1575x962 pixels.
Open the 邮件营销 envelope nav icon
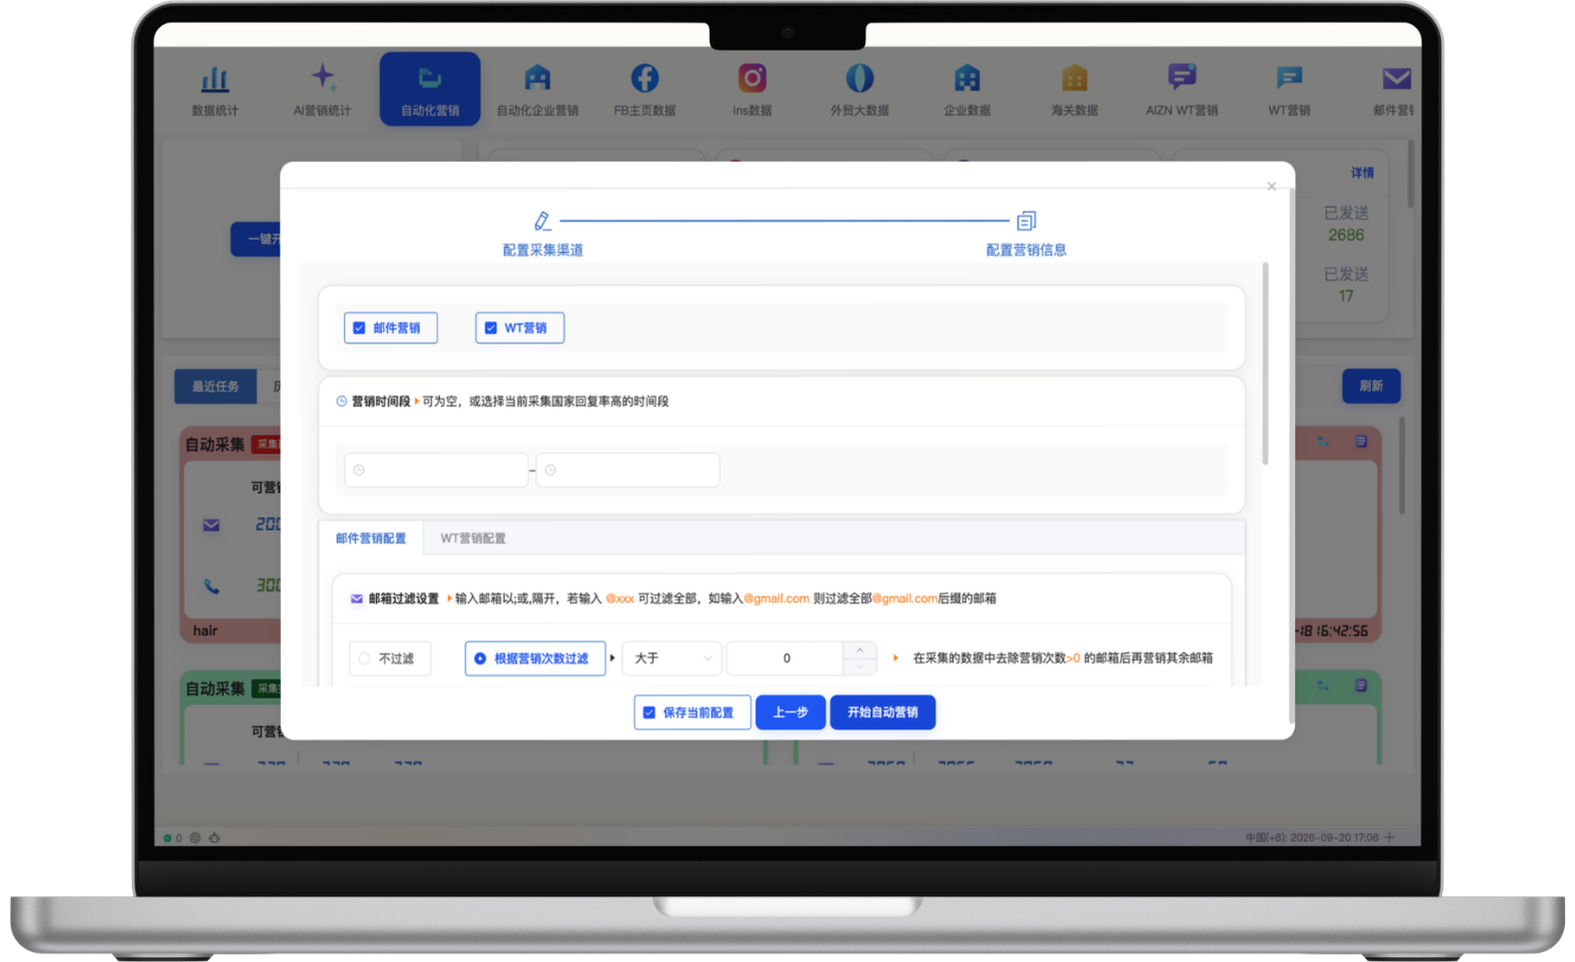pos(1396,78)
